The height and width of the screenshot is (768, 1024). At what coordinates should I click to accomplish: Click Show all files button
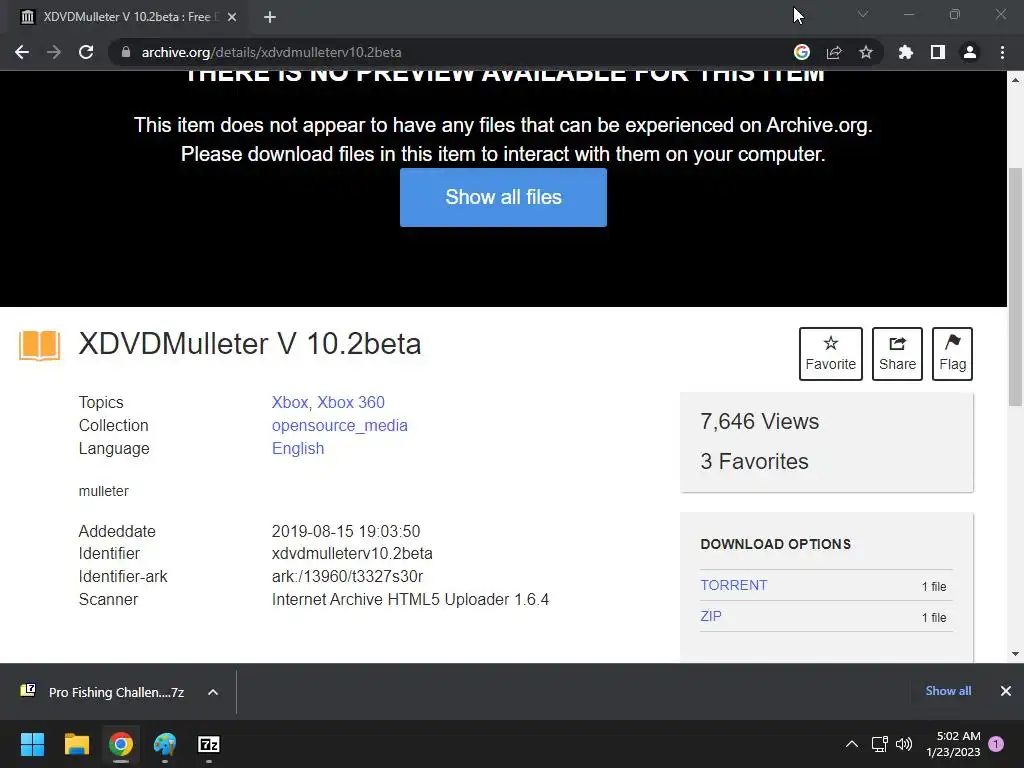(x=504, y=197)
